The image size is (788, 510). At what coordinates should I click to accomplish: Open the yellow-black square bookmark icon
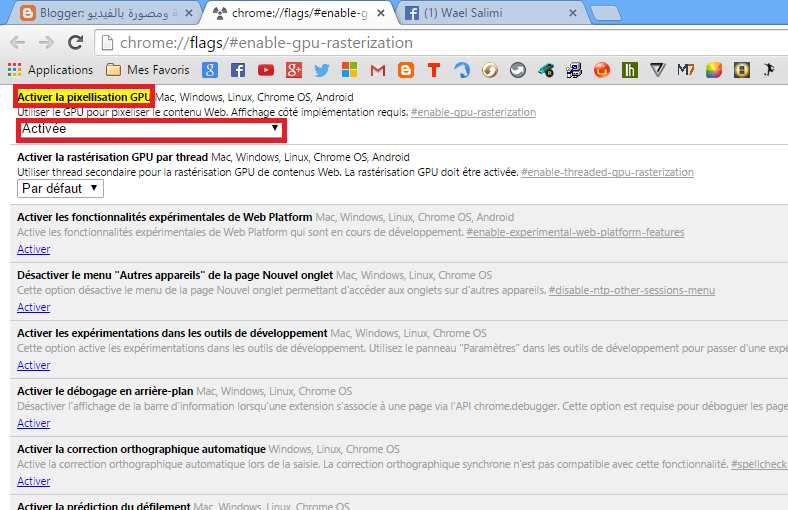[742, 70]
